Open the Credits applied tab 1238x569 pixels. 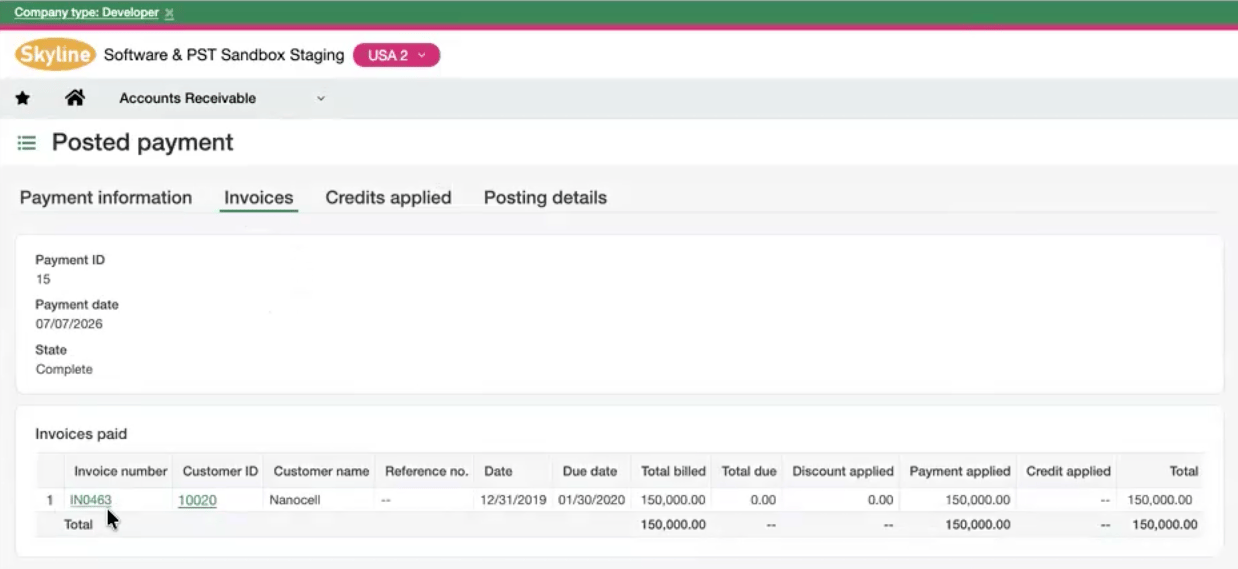[x=388, y=198]
